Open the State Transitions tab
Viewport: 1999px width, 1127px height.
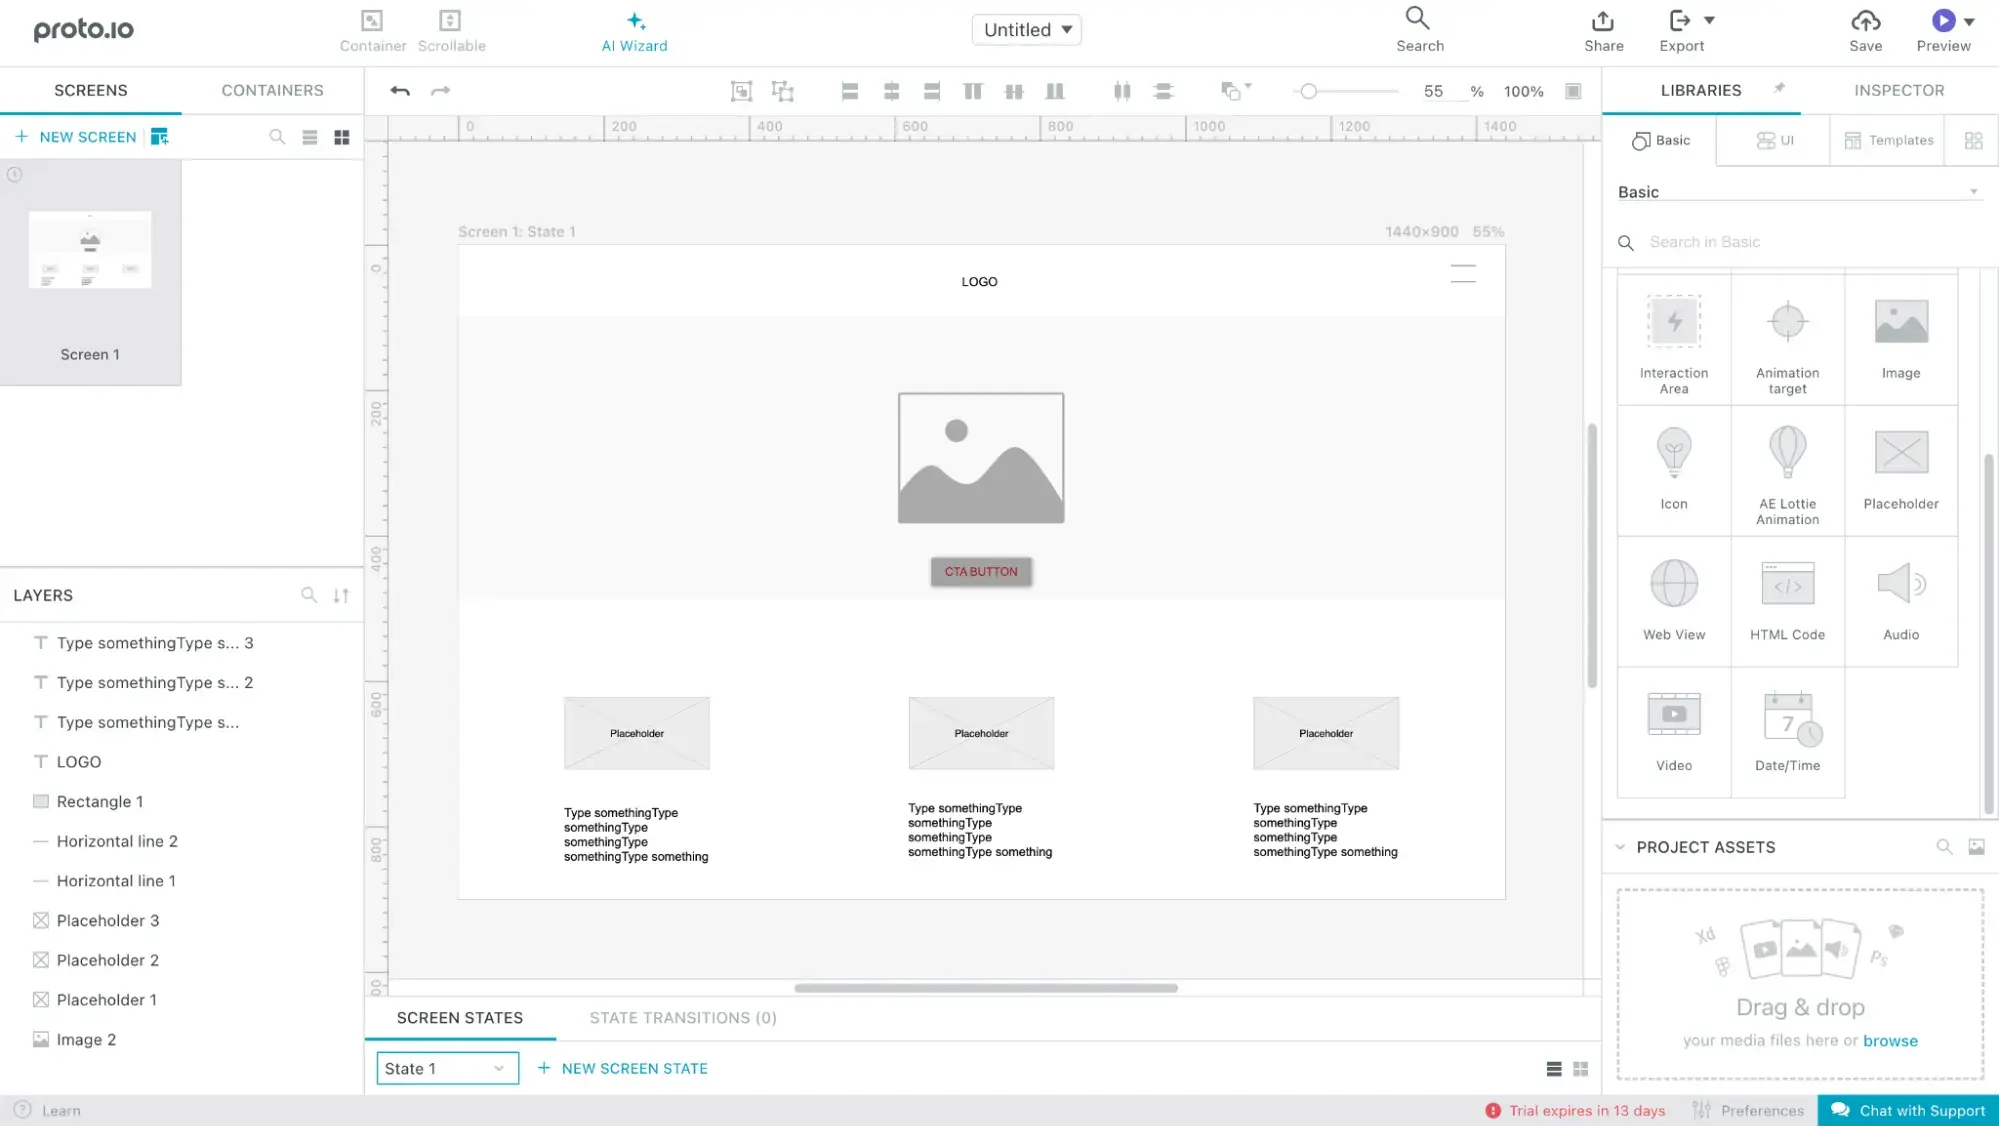coord(683,1018)
